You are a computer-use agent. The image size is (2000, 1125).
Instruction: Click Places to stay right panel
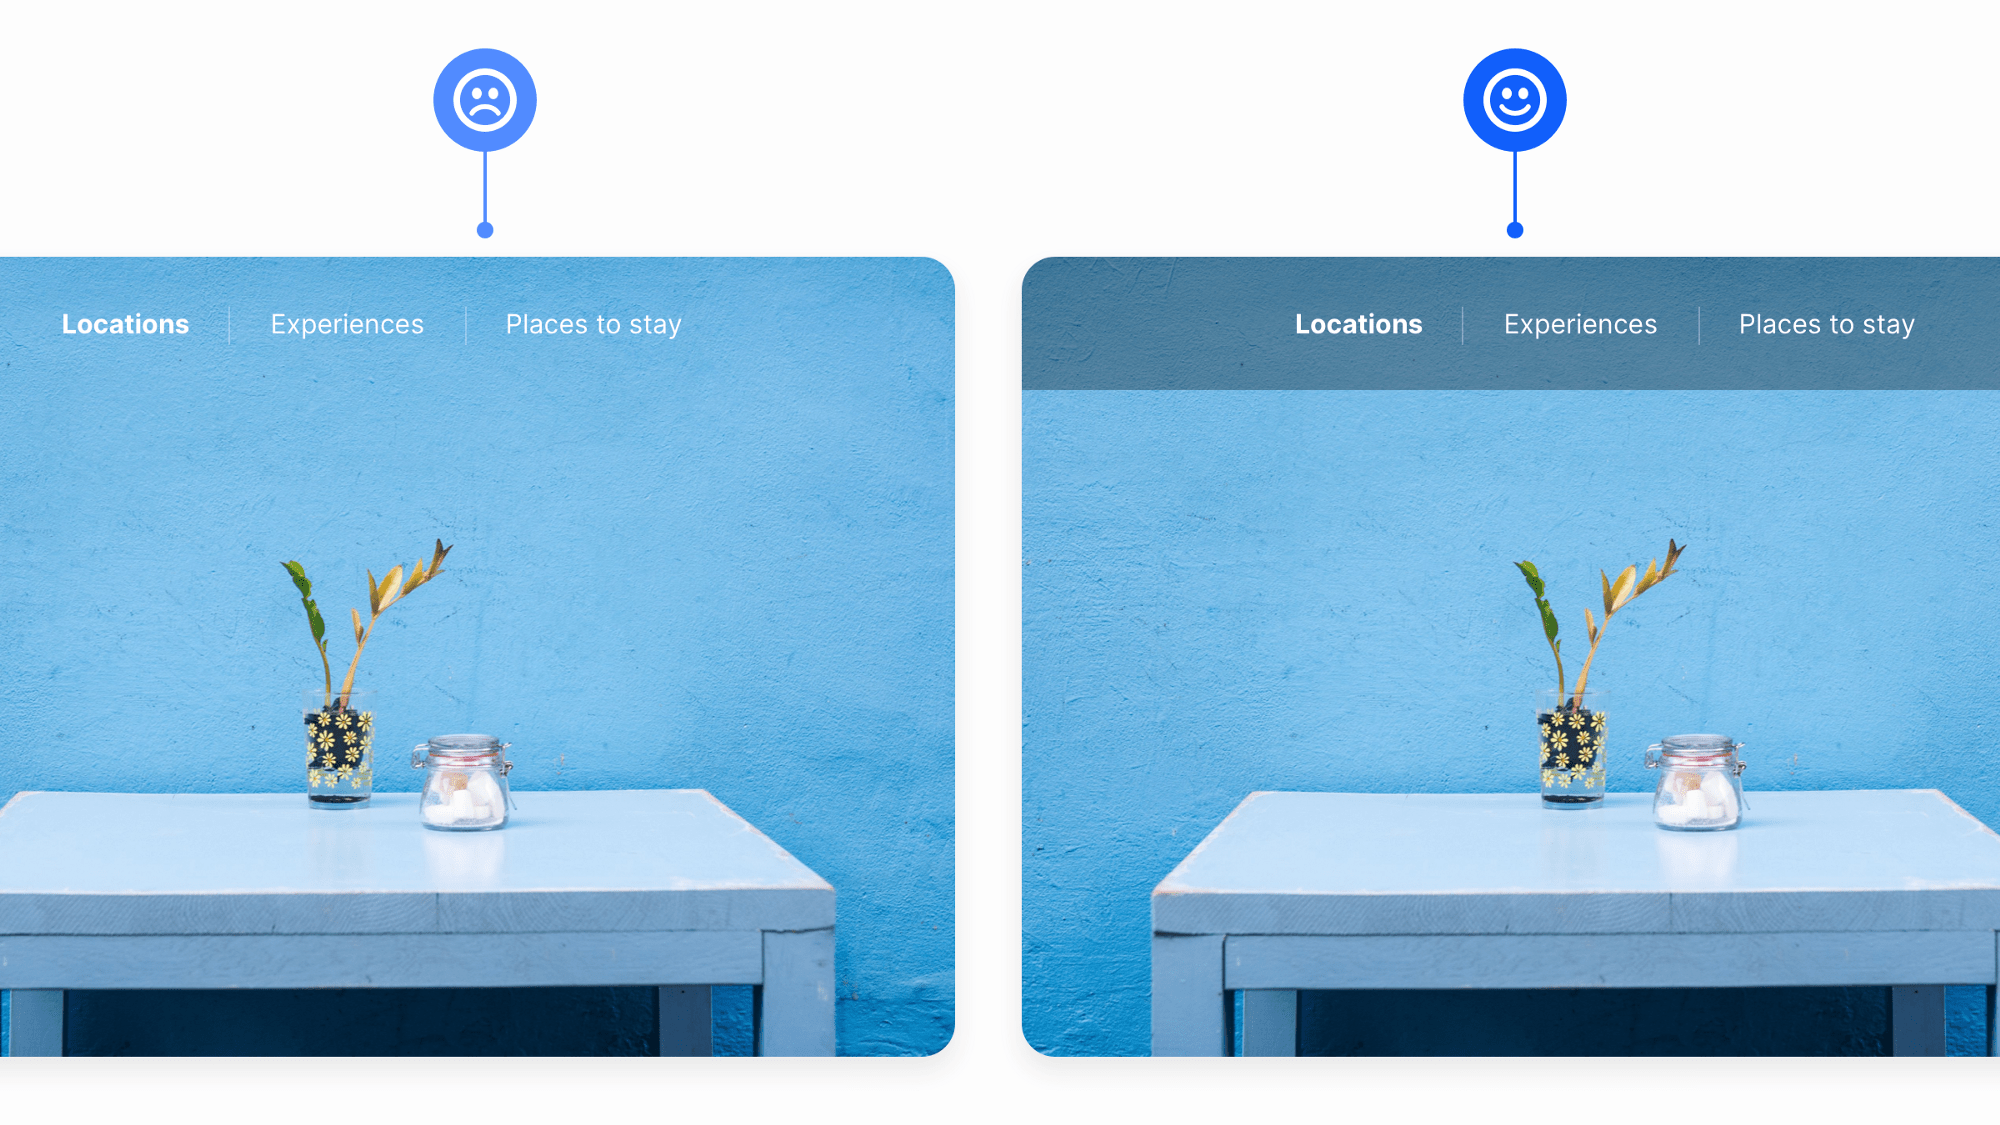(1827, 324)
